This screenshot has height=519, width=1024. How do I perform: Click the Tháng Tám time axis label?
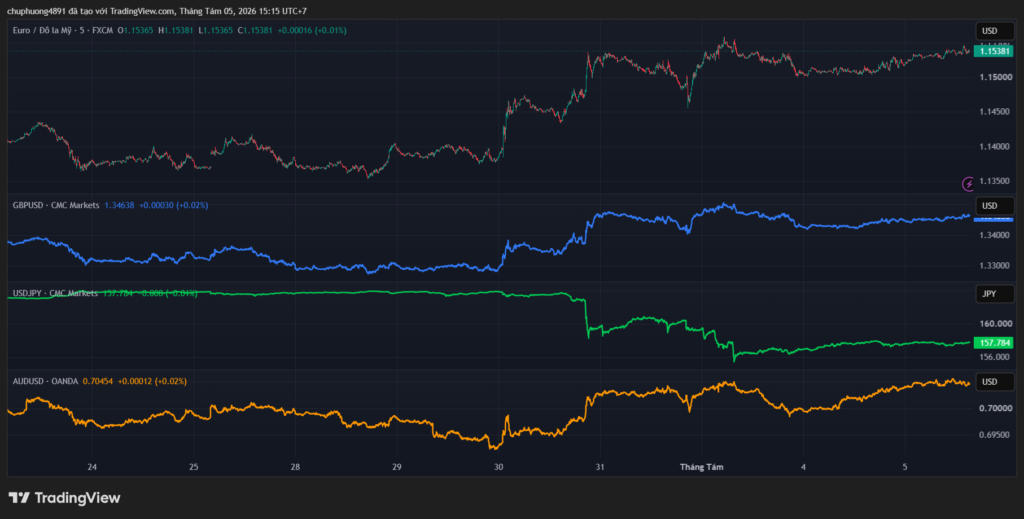click(701, 467)
